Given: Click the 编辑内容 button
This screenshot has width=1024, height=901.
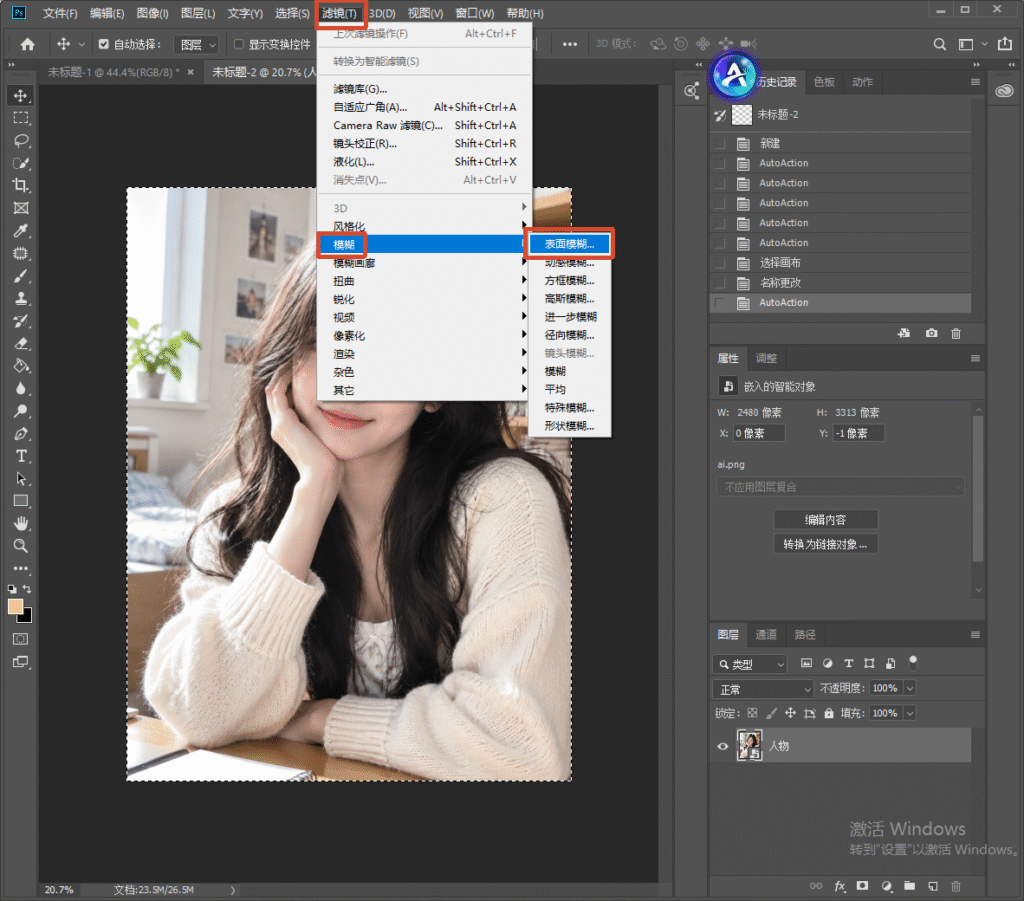Looking at the screenshot, I should [825, 520].
